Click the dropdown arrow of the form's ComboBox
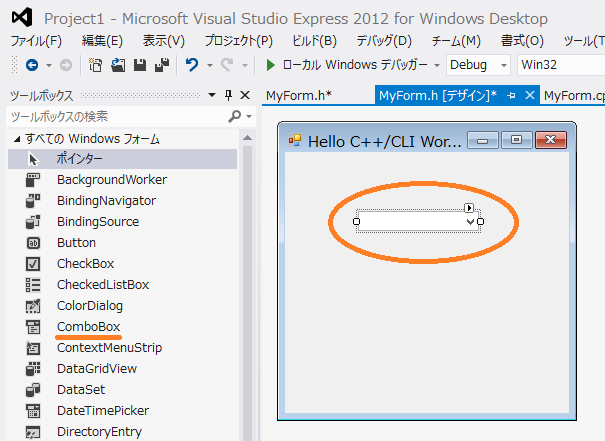The height and width of the screenshot is (441, 605). coord(472,221)
